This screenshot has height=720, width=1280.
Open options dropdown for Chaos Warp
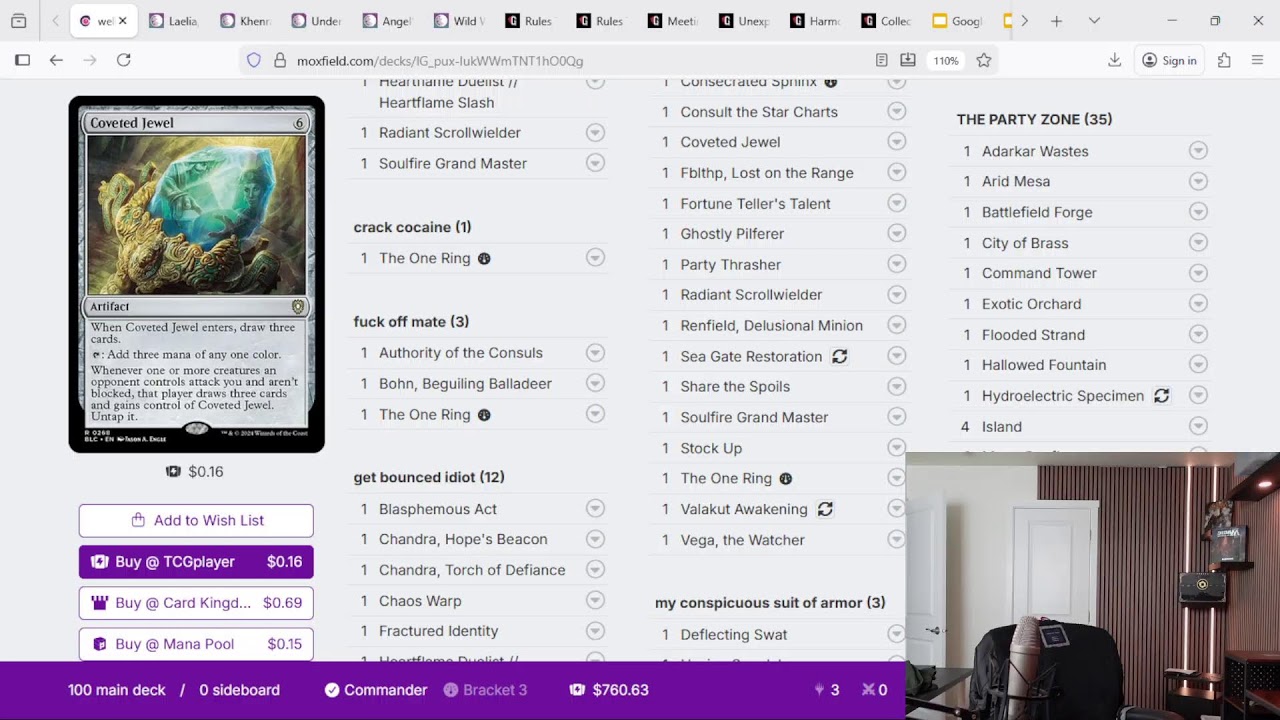click(x=595, y=601)
